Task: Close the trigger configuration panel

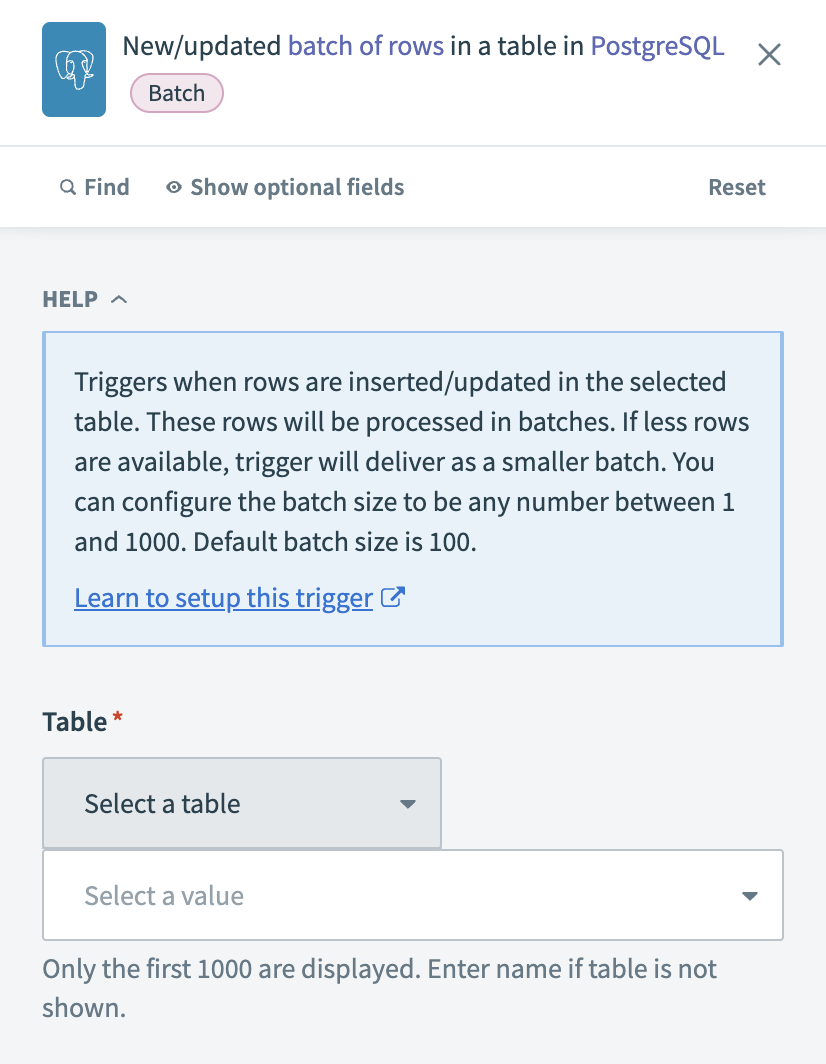Action: coord(769,55)
